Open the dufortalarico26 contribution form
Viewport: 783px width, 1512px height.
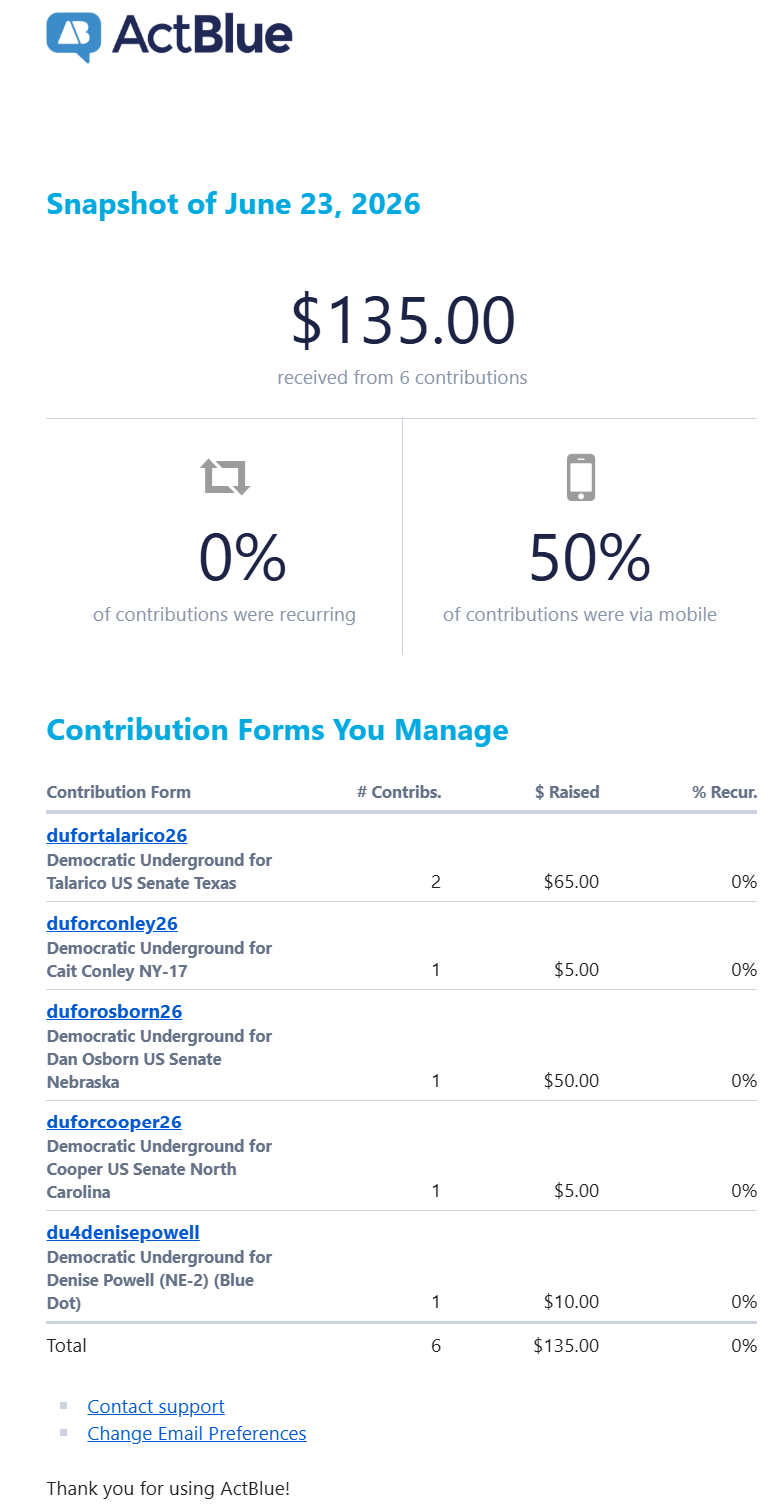[117, 835]
